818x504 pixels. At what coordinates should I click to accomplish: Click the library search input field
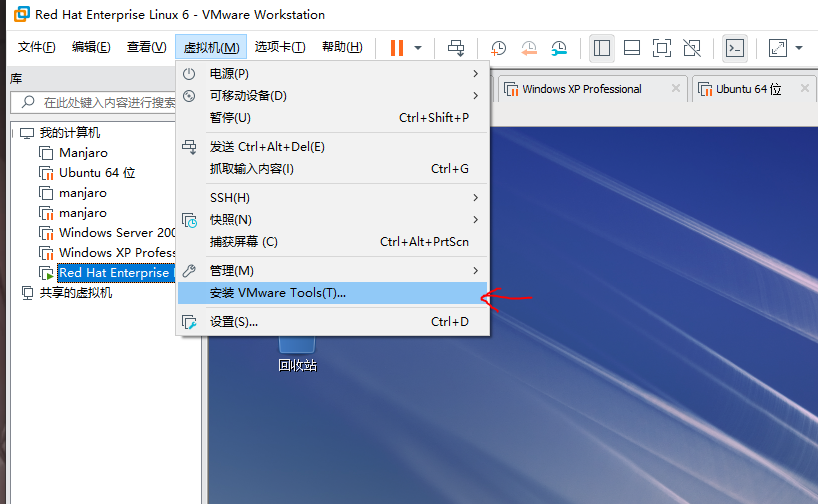(93, 102)
